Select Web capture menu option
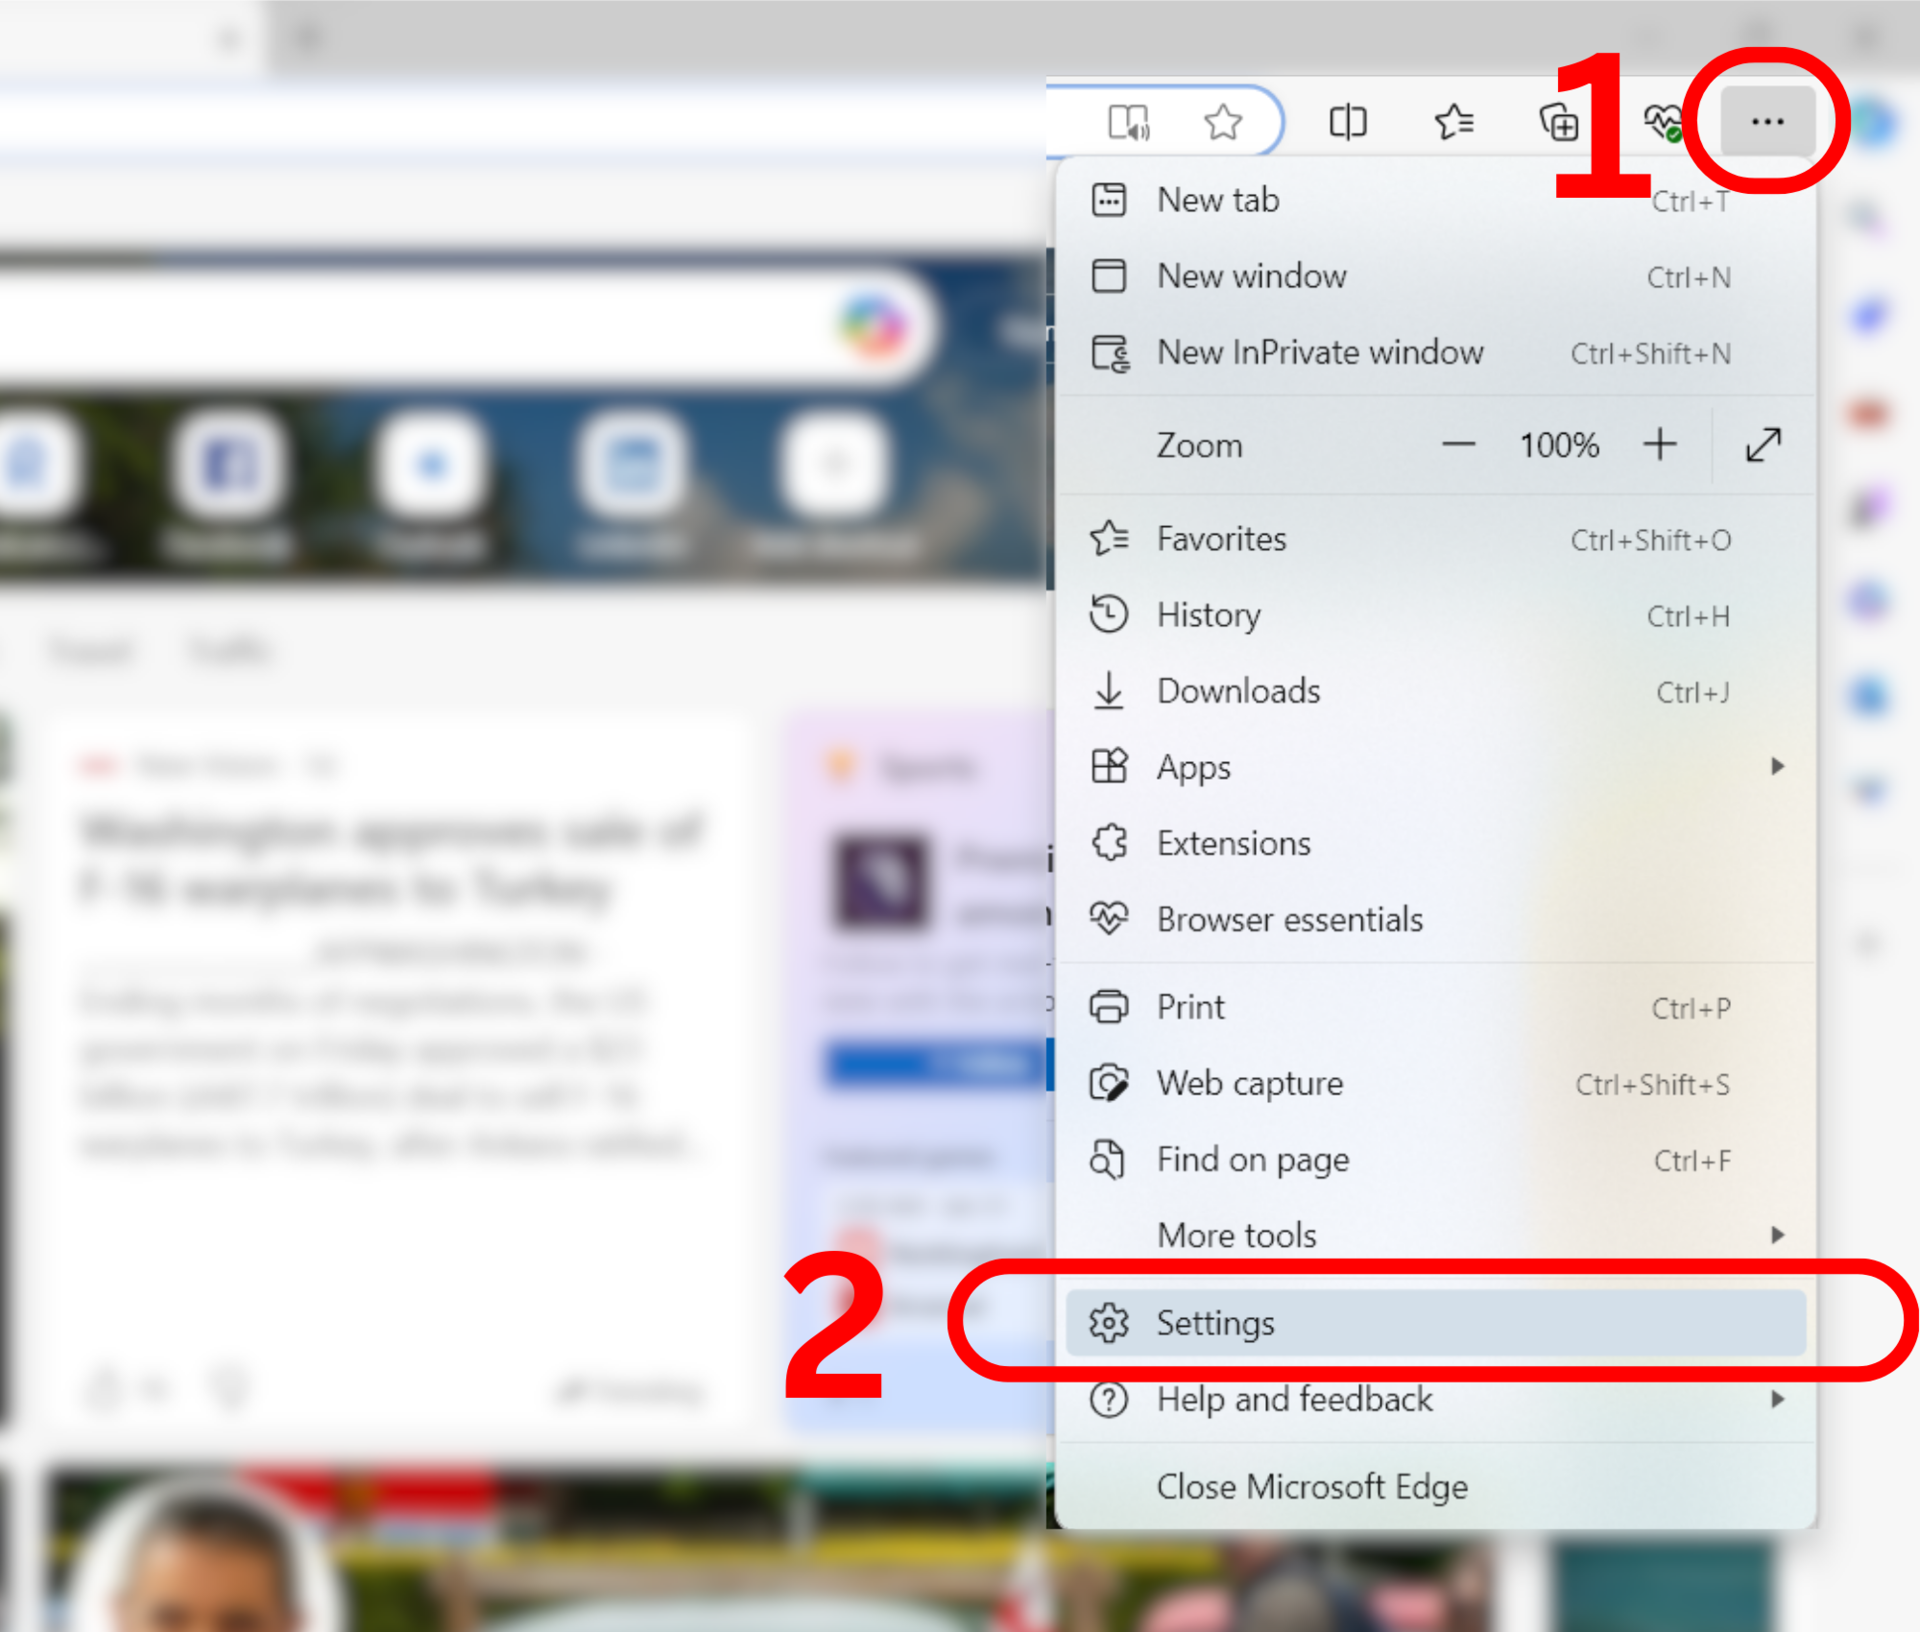Image resolution: width=1920 pixels, height=1632 pixels. [1250, 1084]
